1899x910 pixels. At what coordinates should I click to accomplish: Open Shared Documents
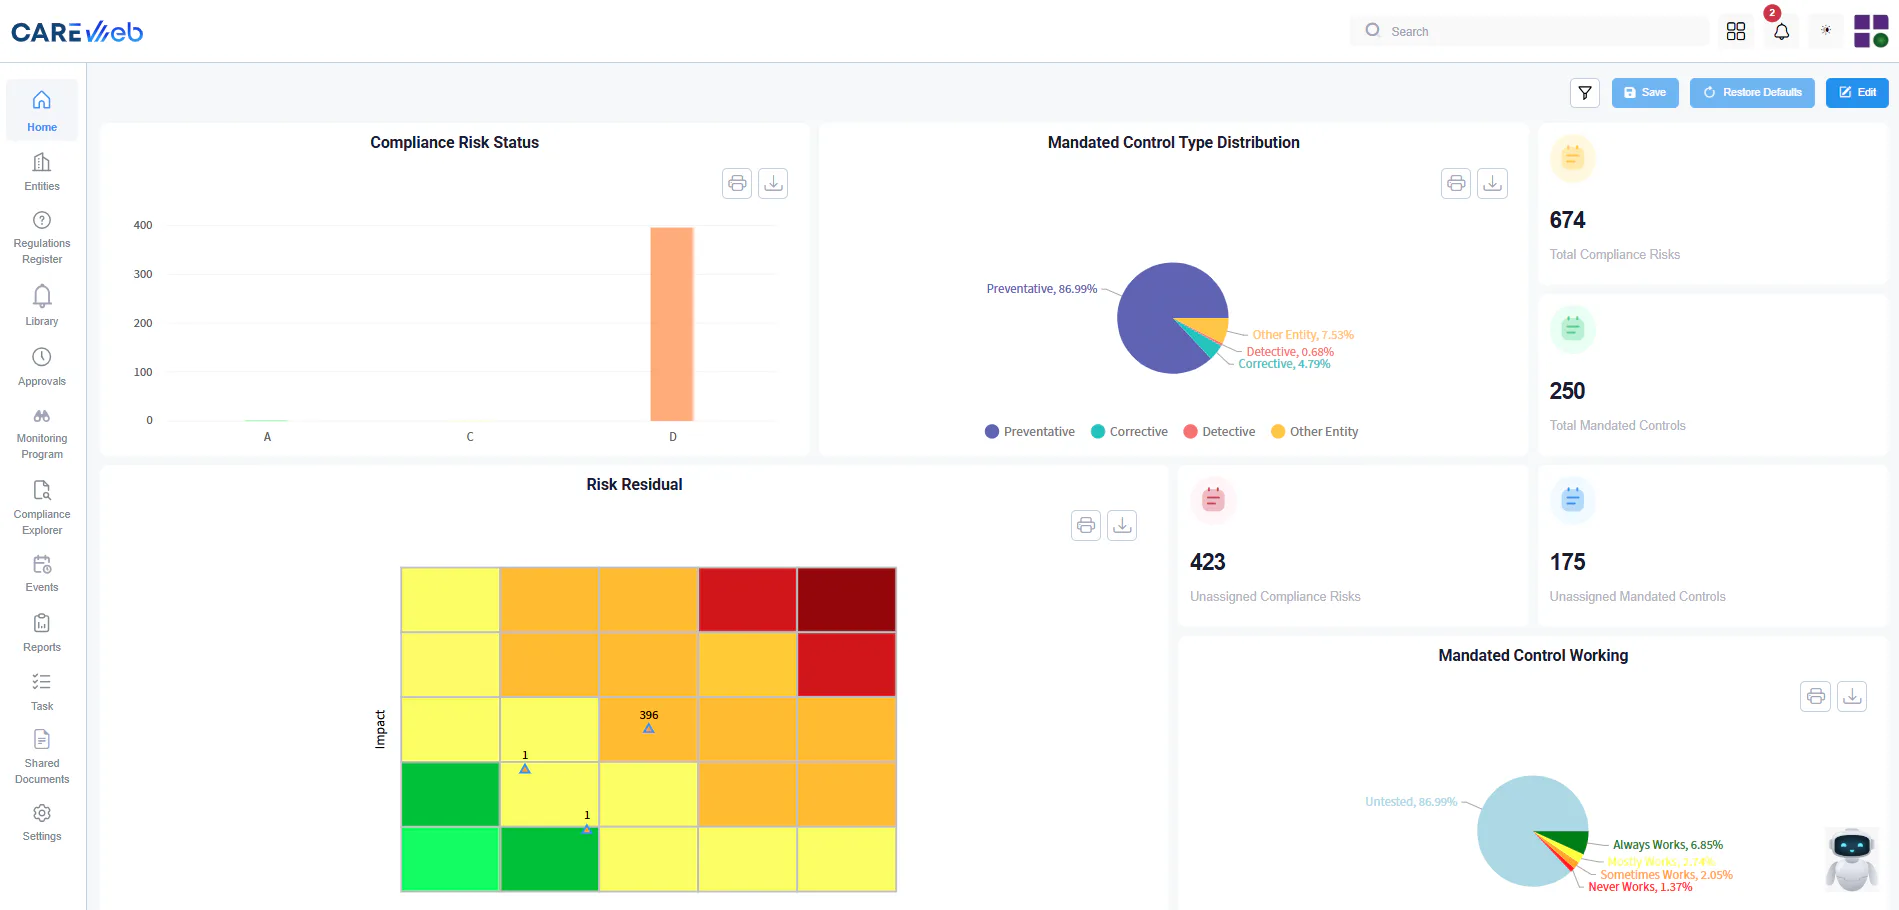(x=42, y=756)
